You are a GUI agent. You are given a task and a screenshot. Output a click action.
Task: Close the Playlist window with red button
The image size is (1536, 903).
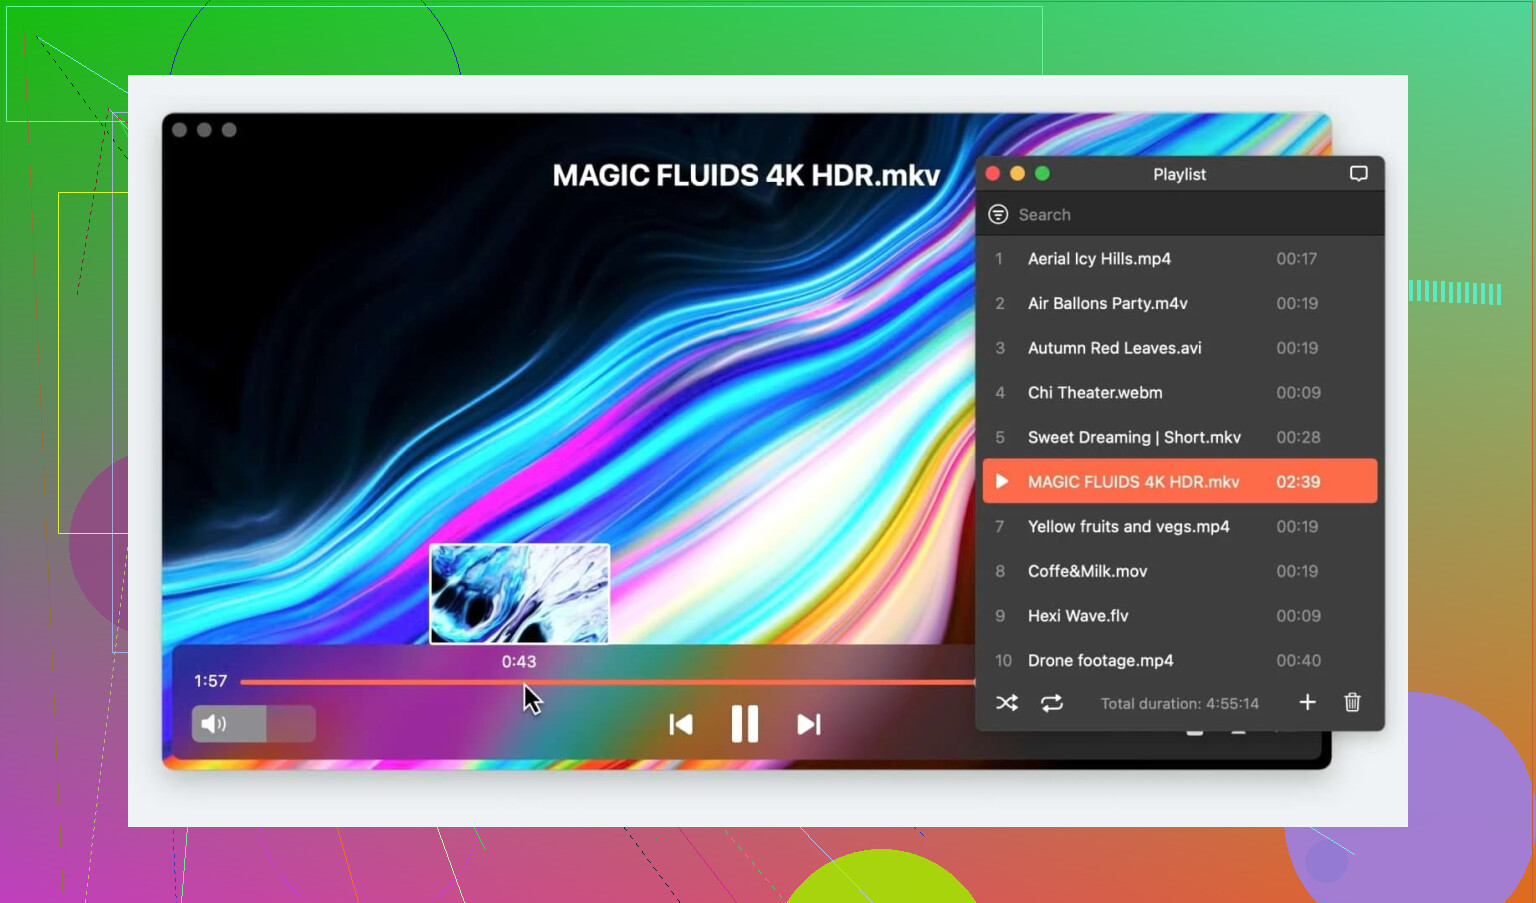point(993,174)
